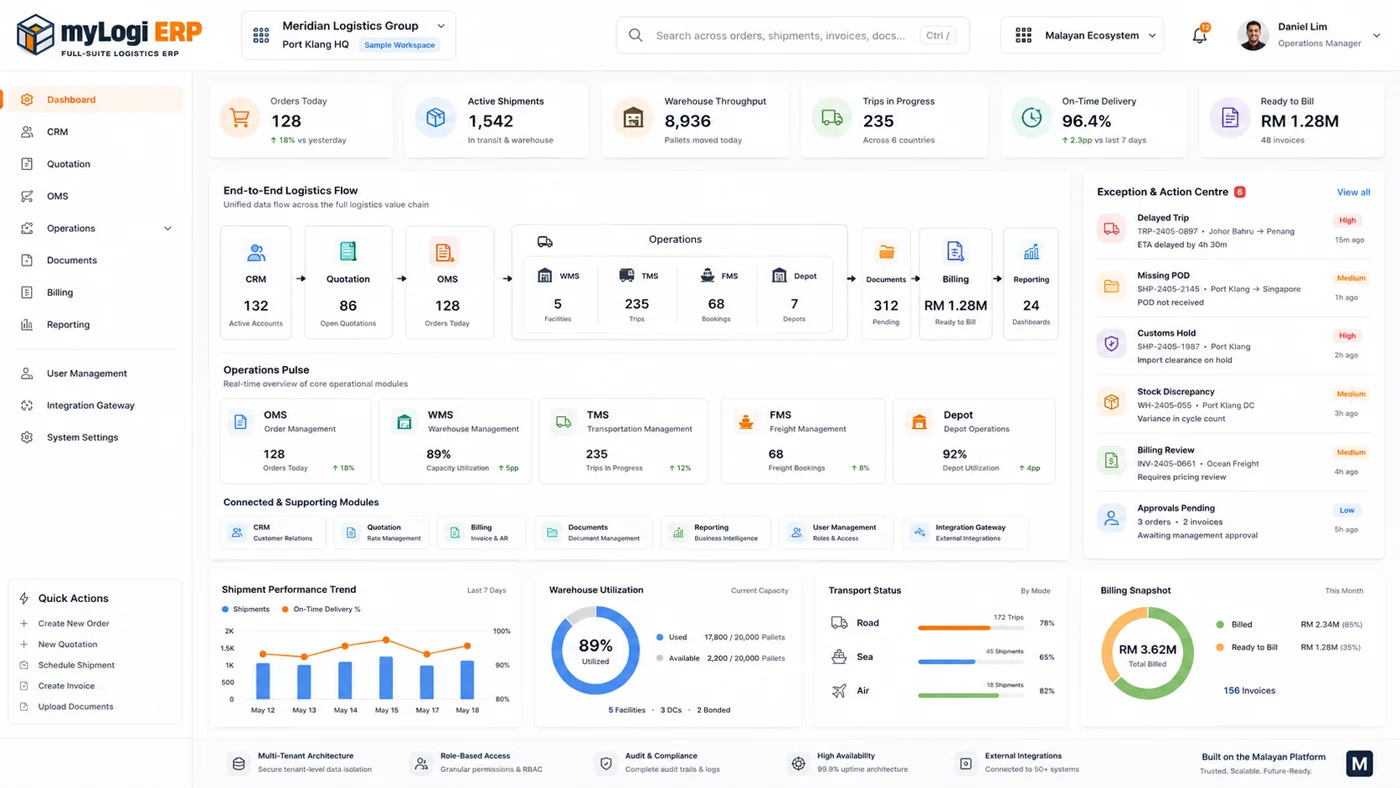1400x788 pixels.
Task: Click the Air plane icon in Transport Status
Action: (x=839, y=691)
